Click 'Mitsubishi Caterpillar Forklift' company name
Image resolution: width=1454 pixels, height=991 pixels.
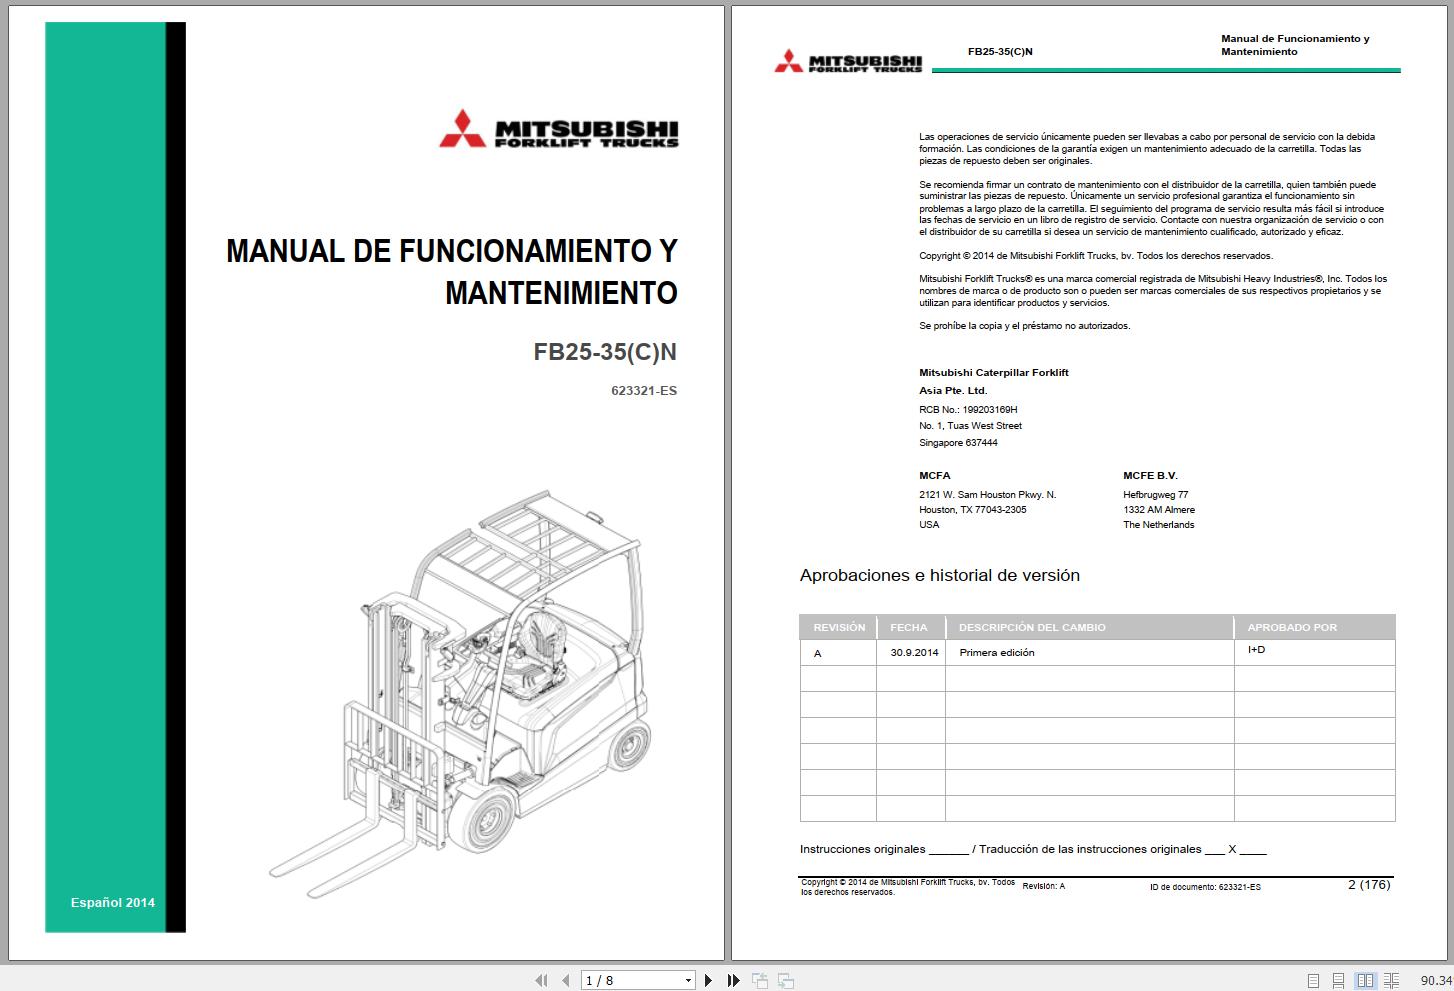[x=994, y=372]
